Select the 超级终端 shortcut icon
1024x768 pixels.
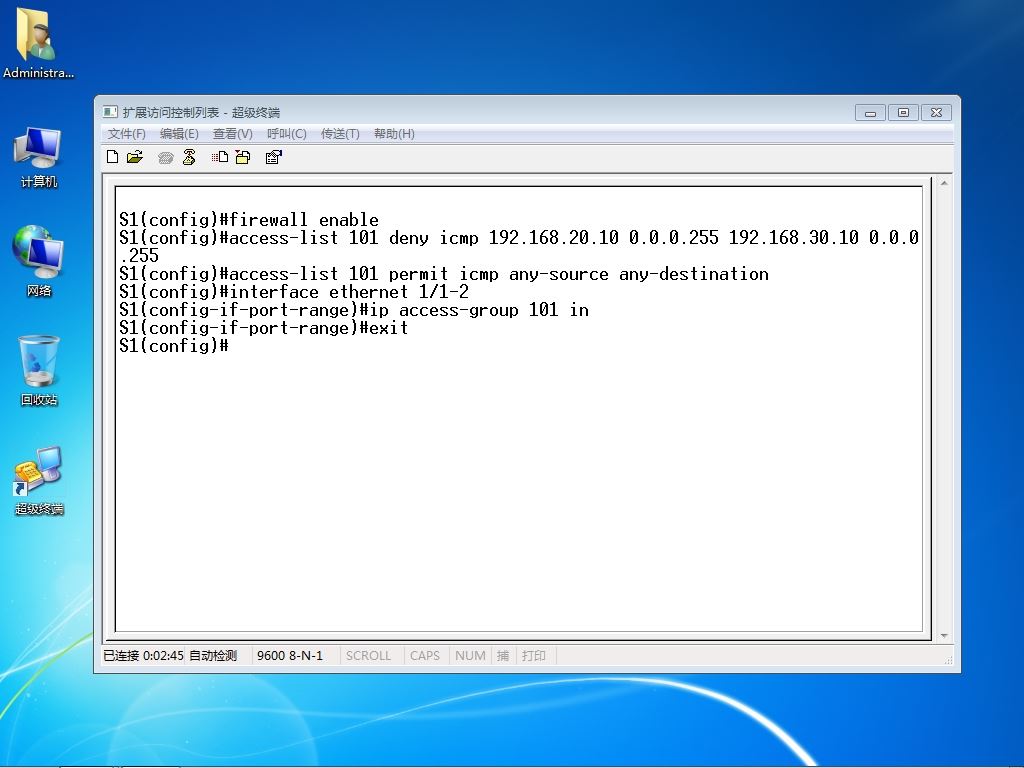tap(39, 481)
